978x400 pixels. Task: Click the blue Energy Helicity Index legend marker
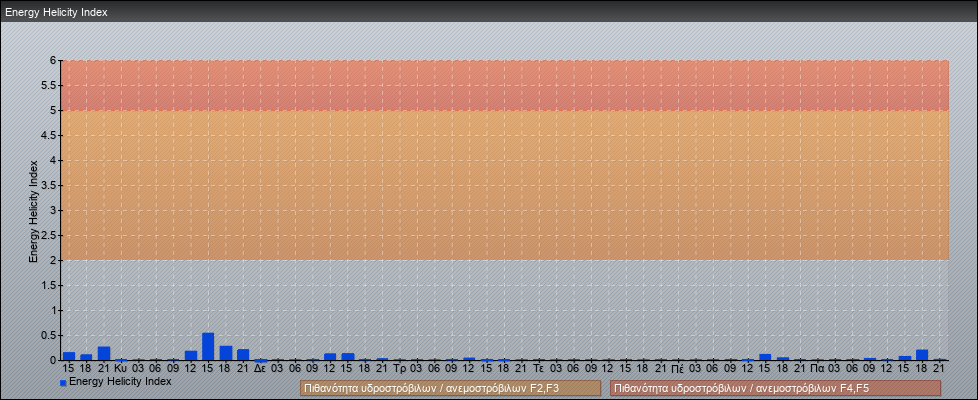[x=63, y=383]
